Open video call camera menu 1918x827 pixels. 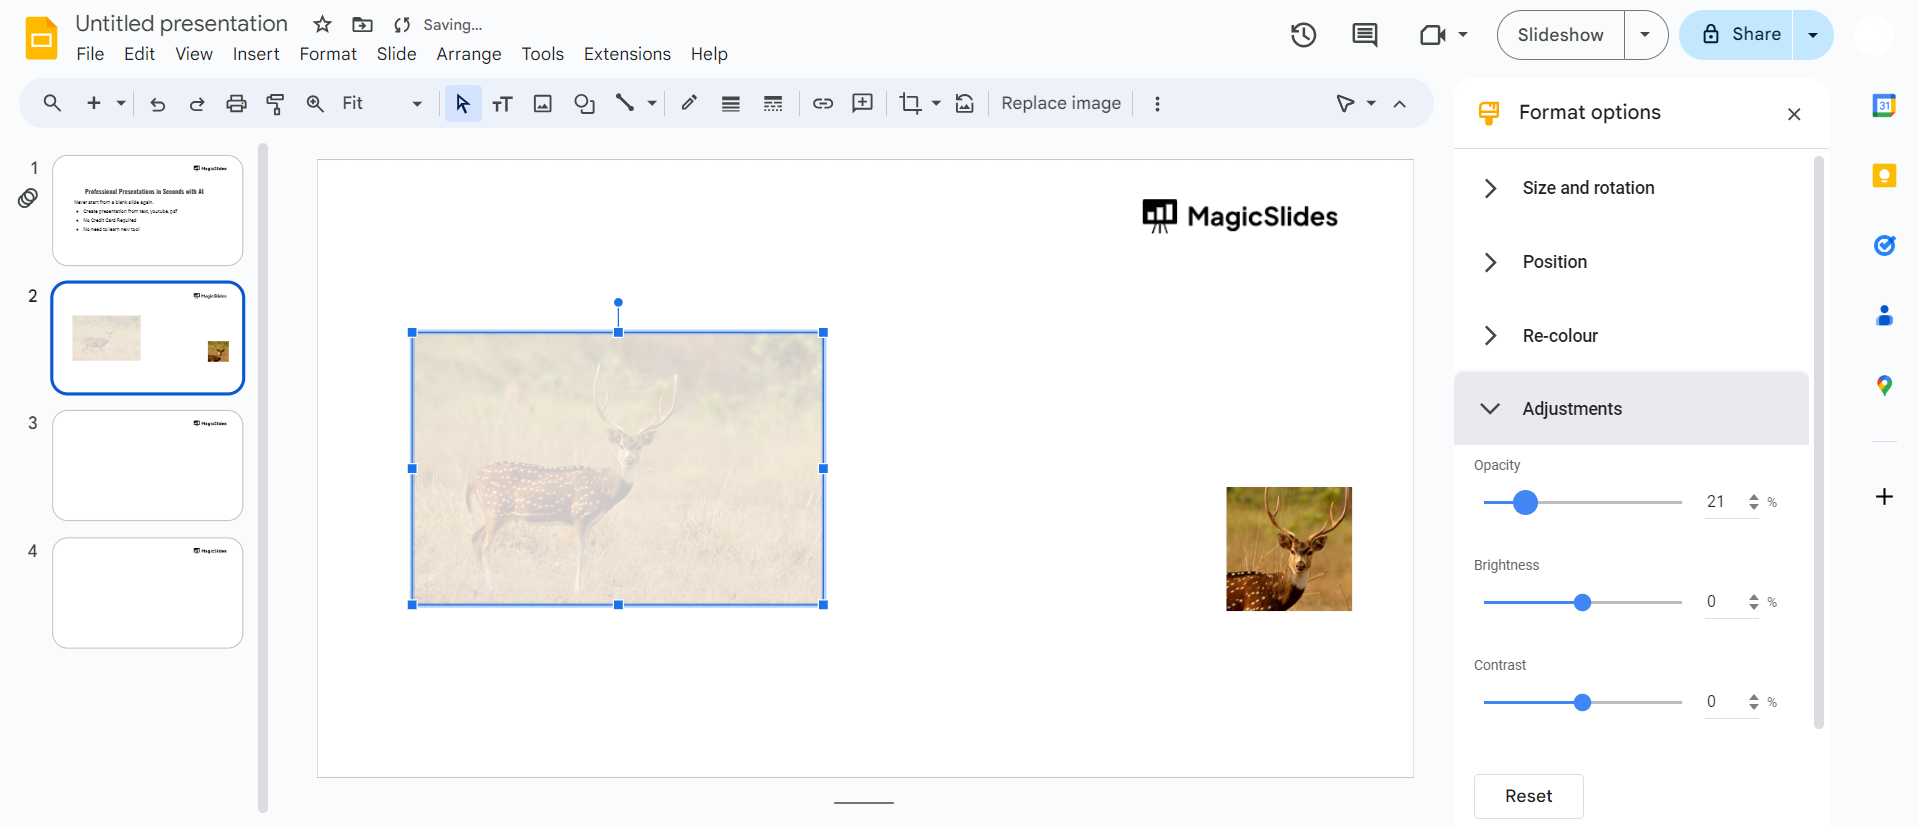[x=1443, y=35]
